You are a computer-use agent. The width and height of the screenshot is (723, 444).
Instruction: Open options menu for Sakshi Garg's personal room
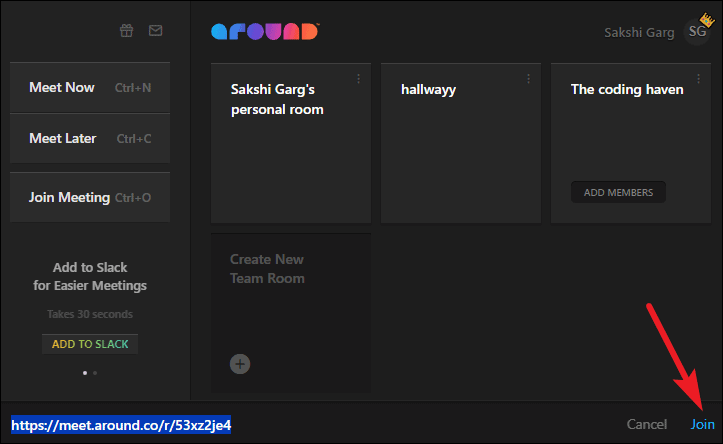click(358, 79)
